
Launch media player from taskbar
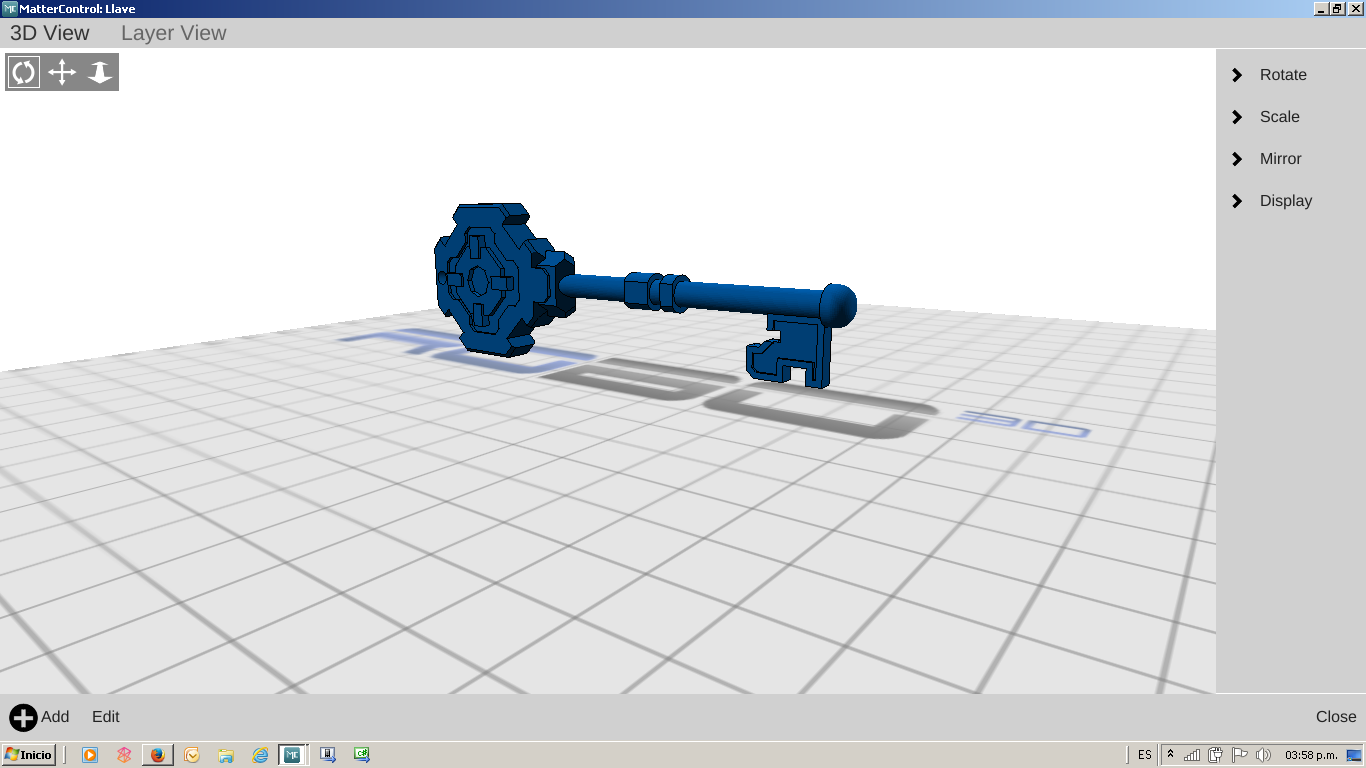point(90,755)
